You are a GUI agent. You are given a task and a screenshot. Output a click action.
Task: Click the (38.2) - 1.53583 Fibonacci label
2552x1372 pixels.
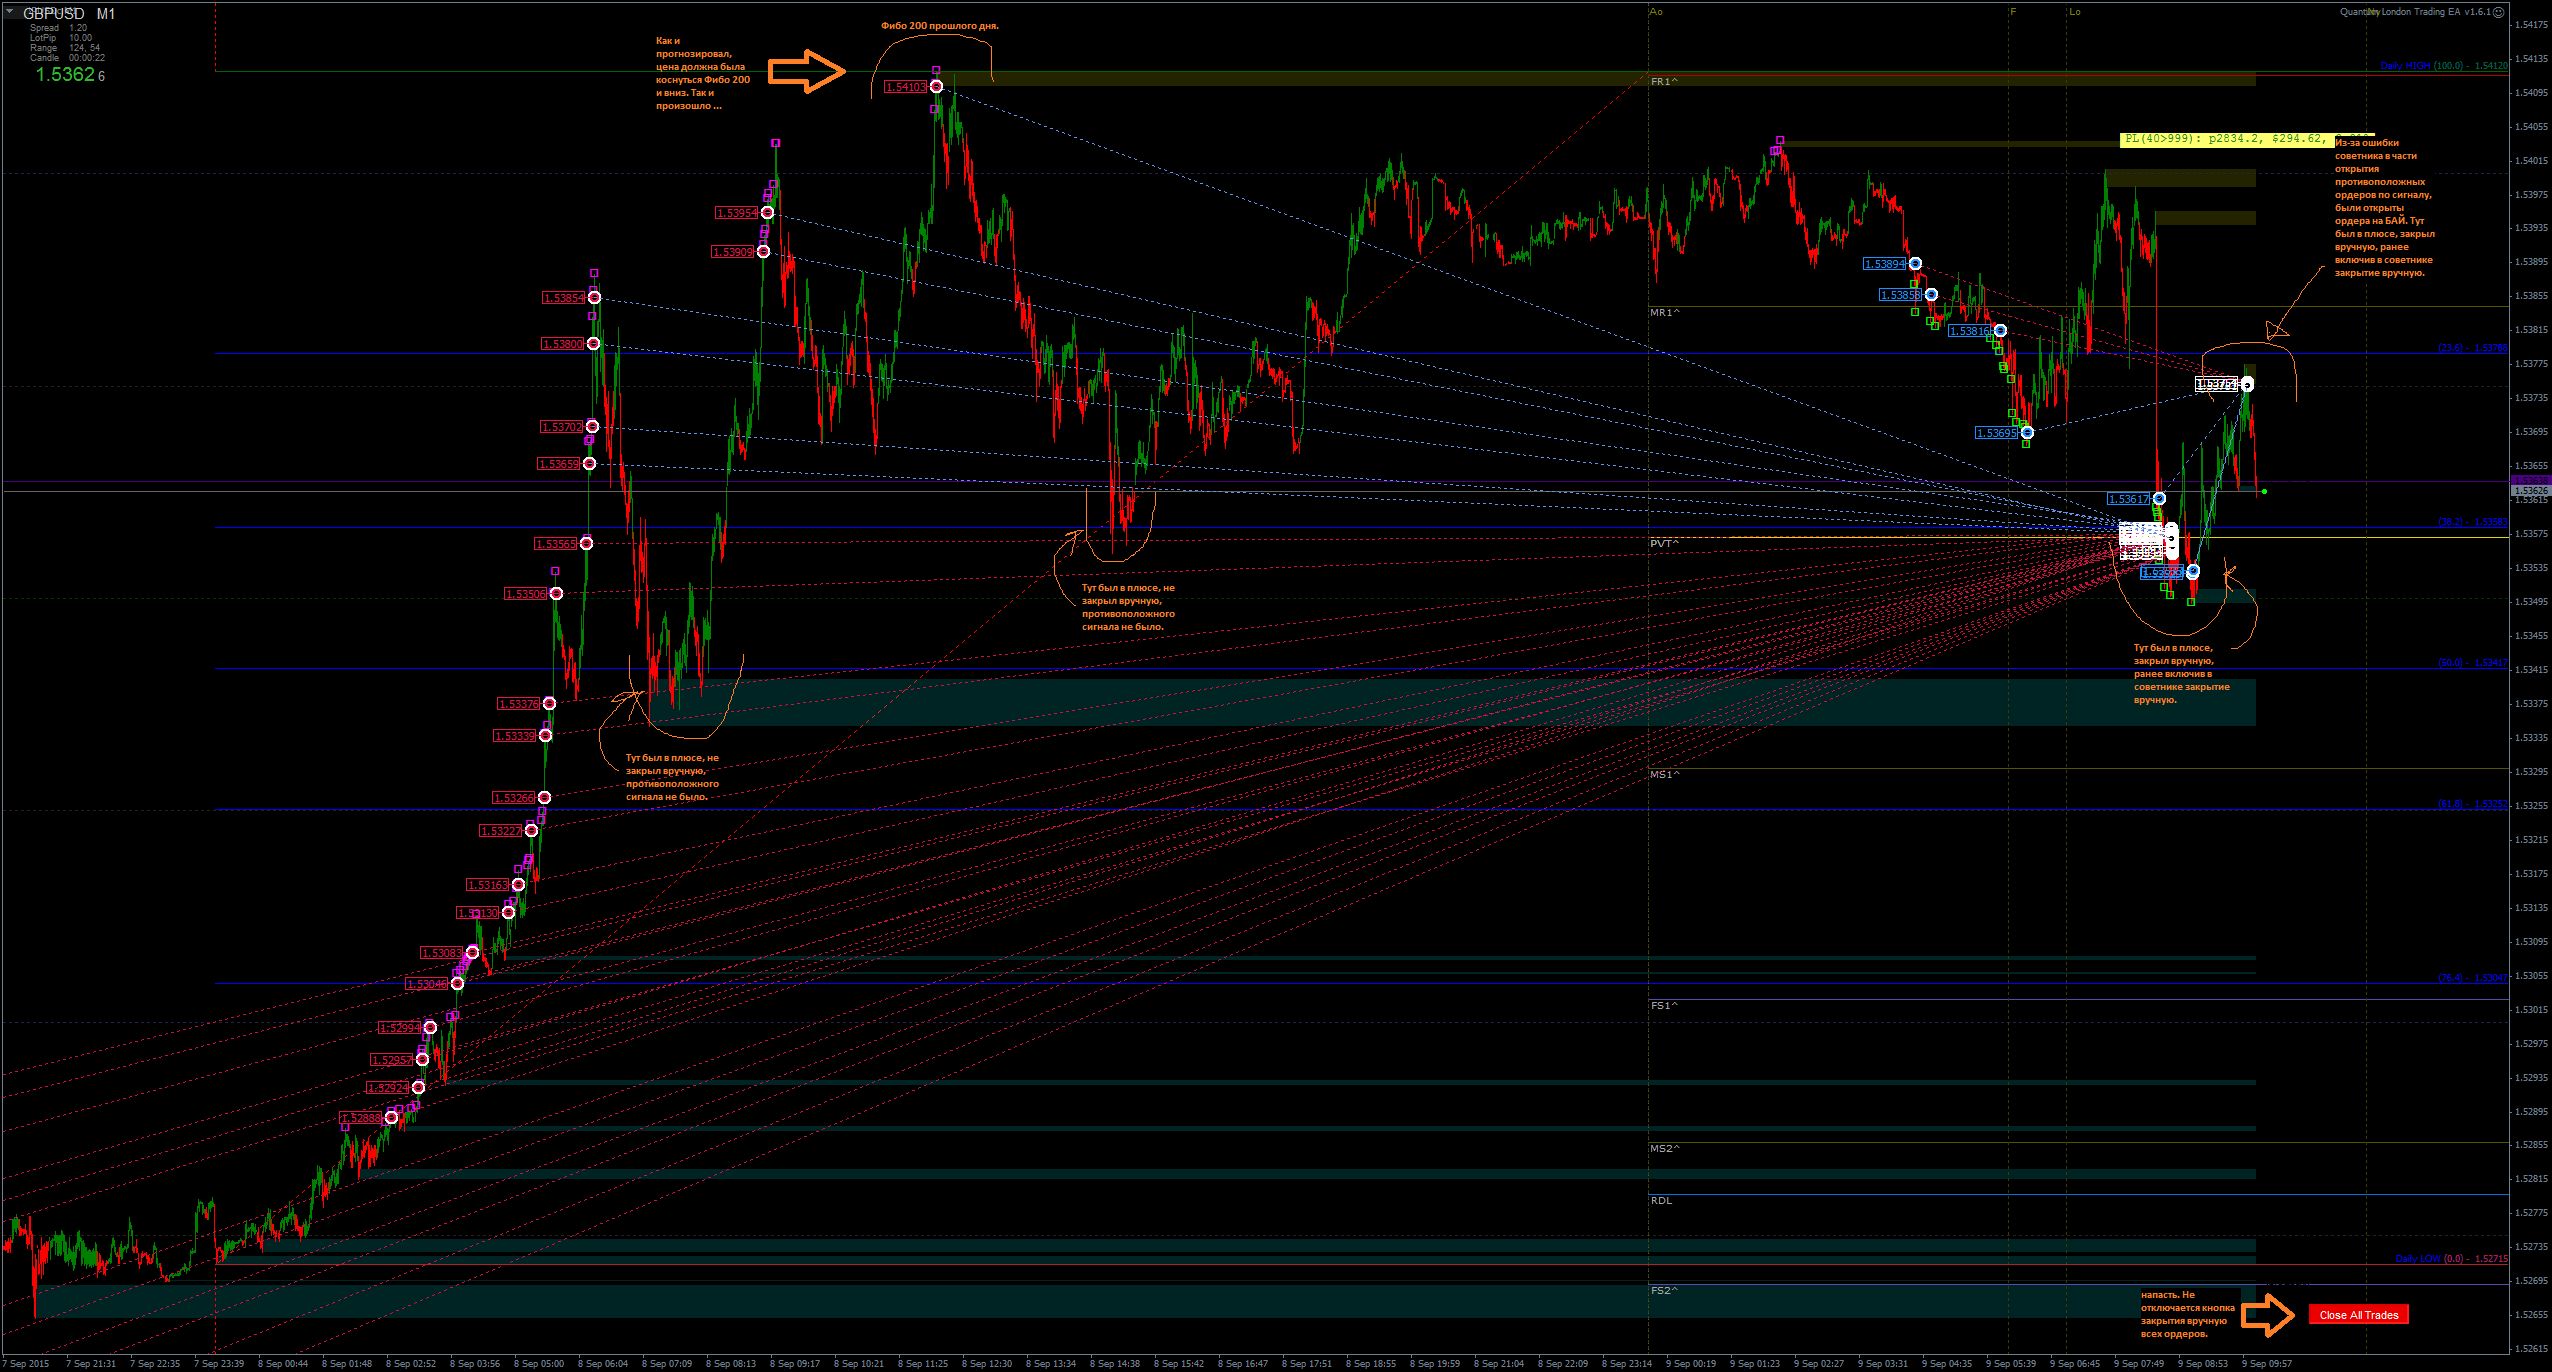[x=2472, y=522]
